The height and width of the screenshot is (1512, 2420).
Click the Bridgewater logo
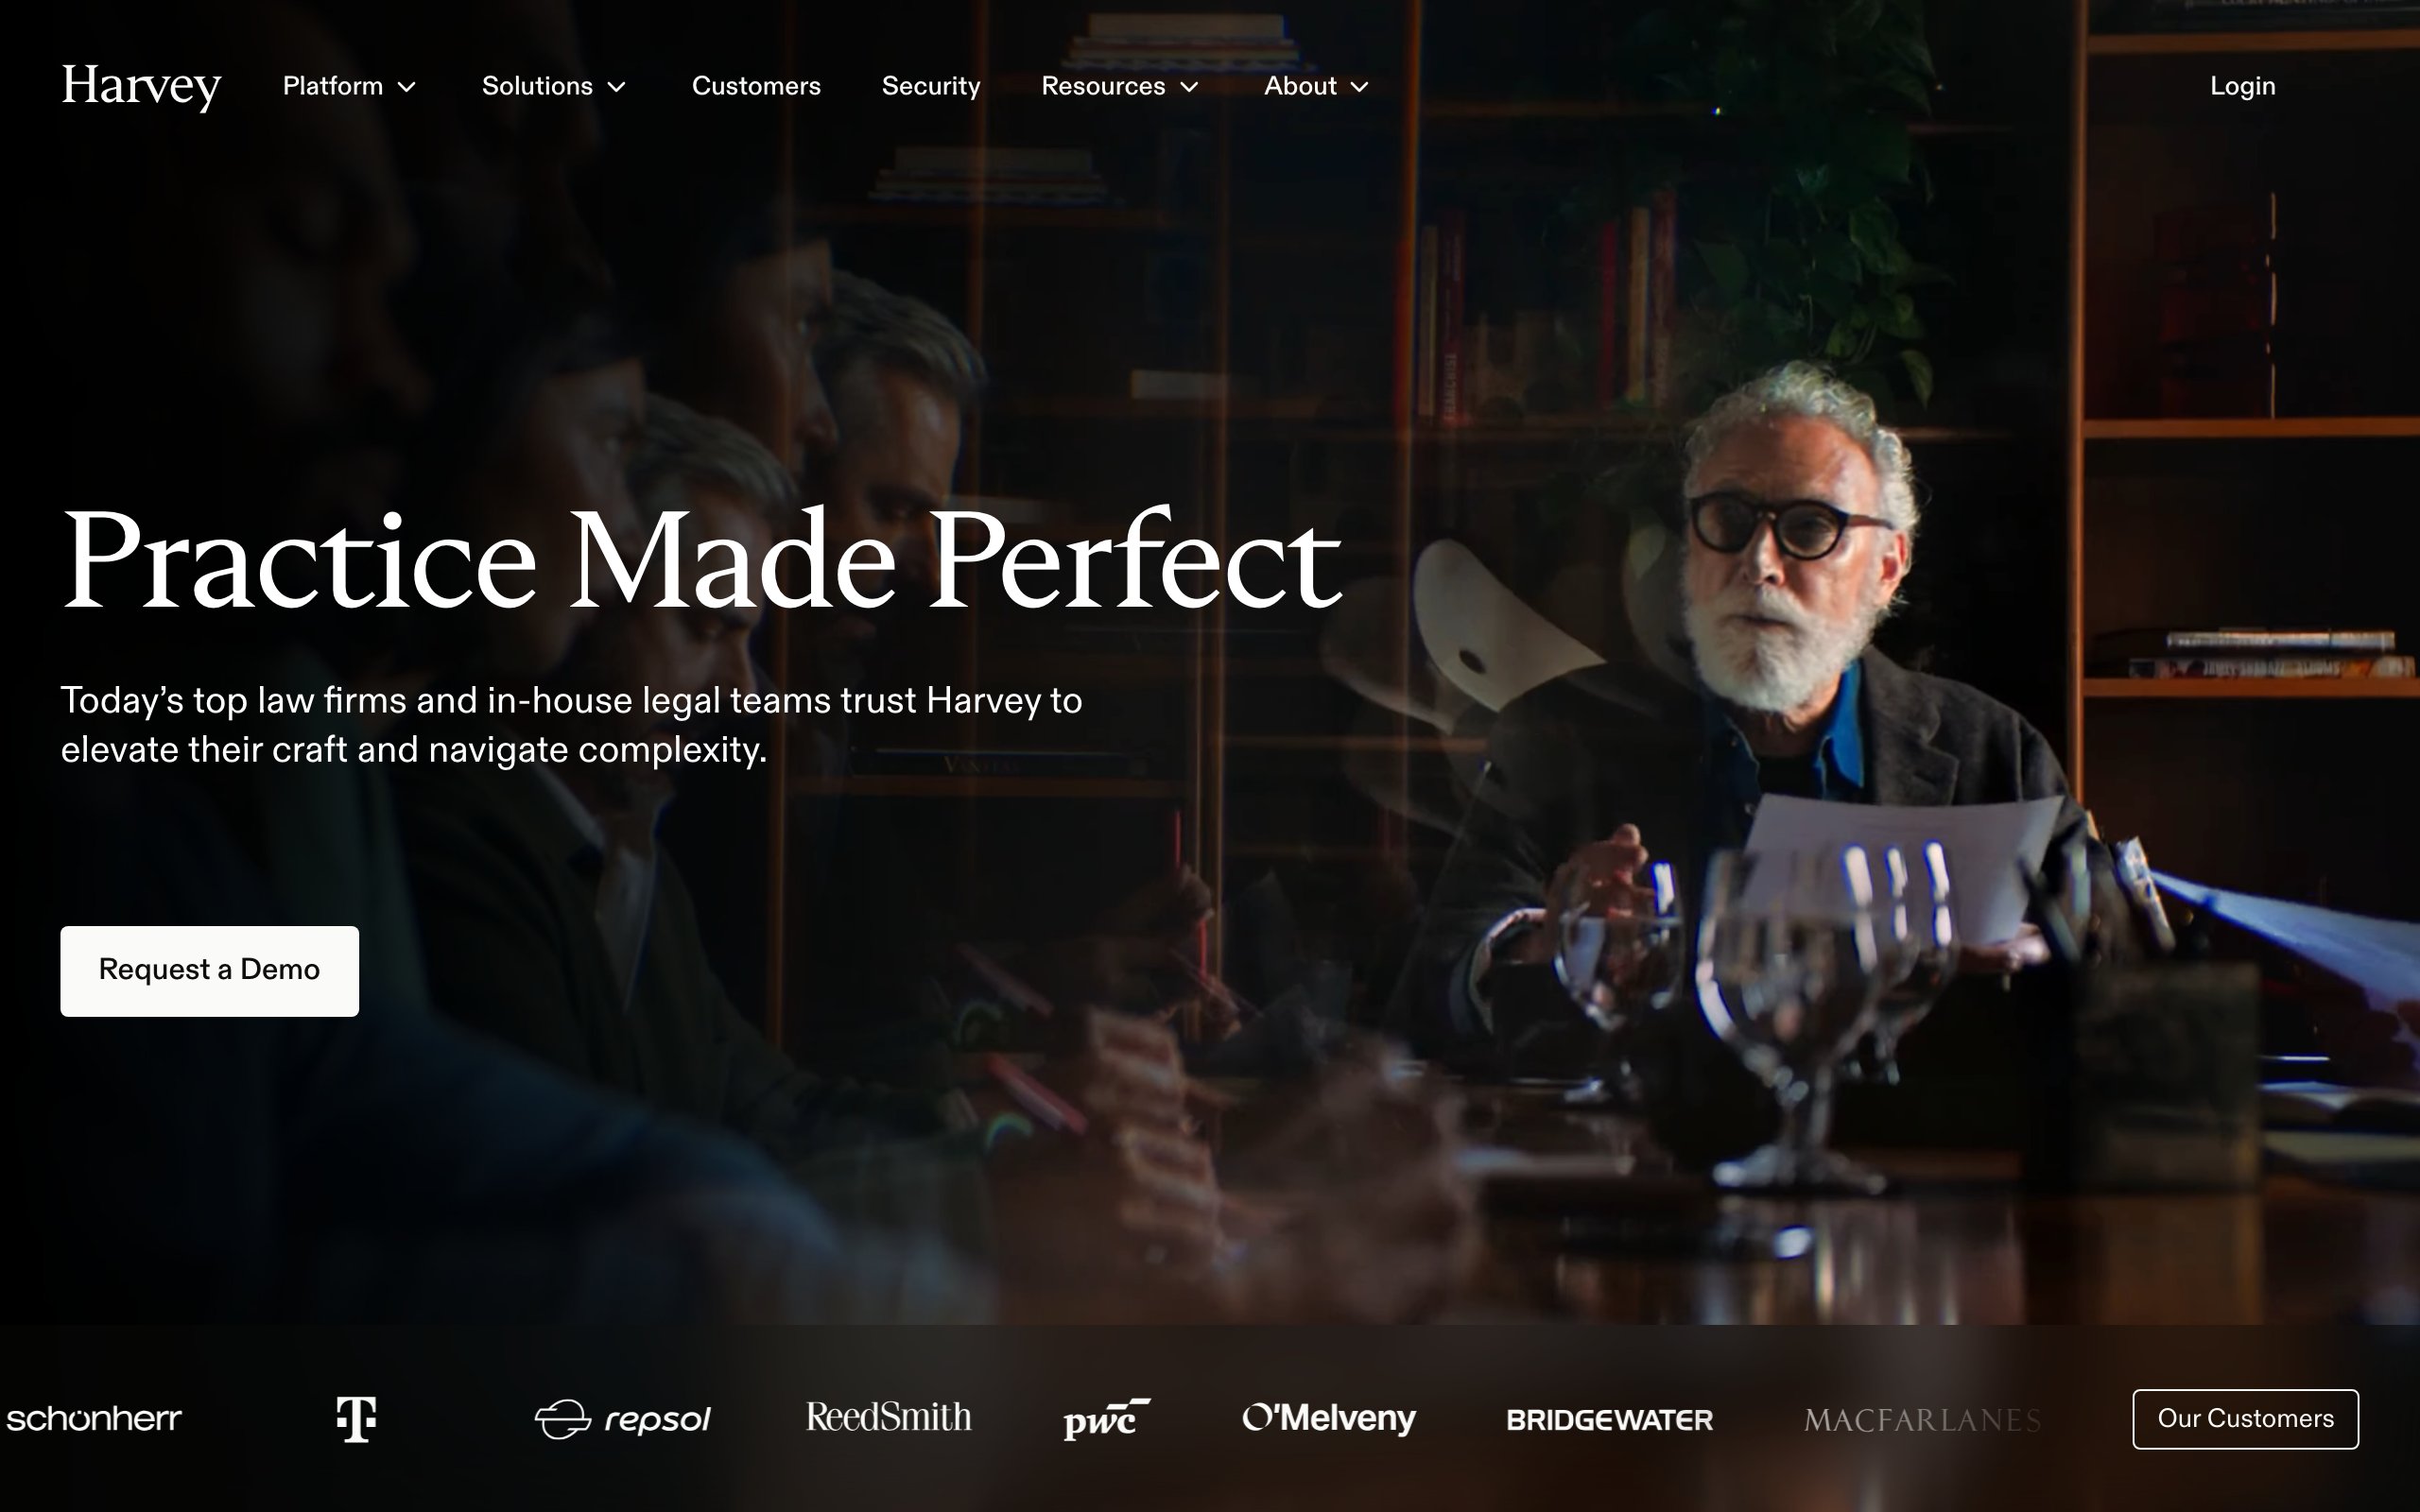(x=1609, y=1420)
